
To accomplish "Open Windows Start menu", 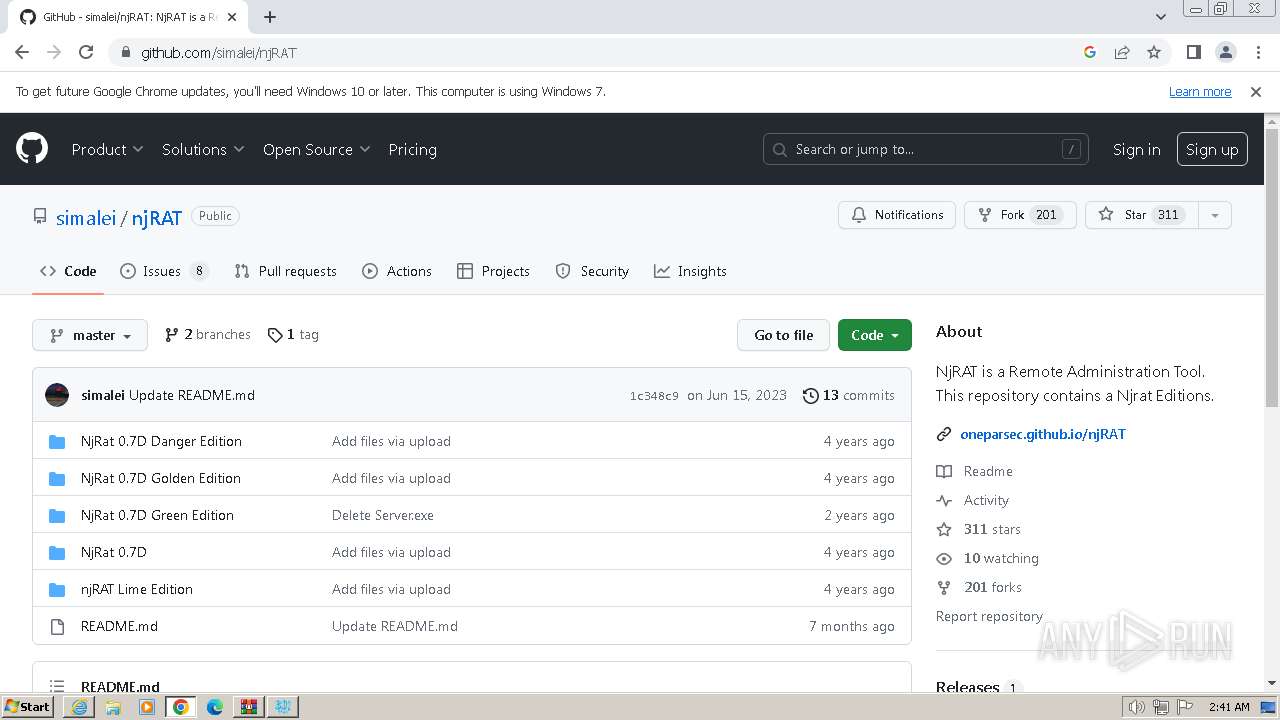I will (28, 707).
